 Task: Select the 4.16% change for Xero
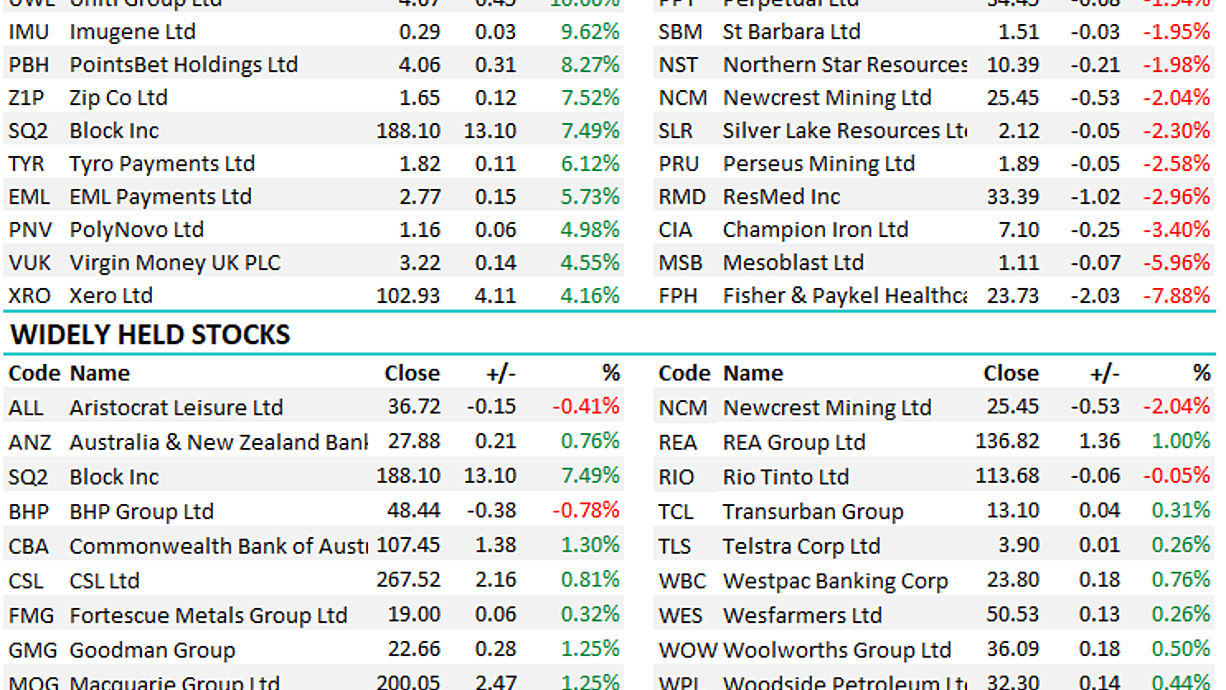tap(590, 296)
